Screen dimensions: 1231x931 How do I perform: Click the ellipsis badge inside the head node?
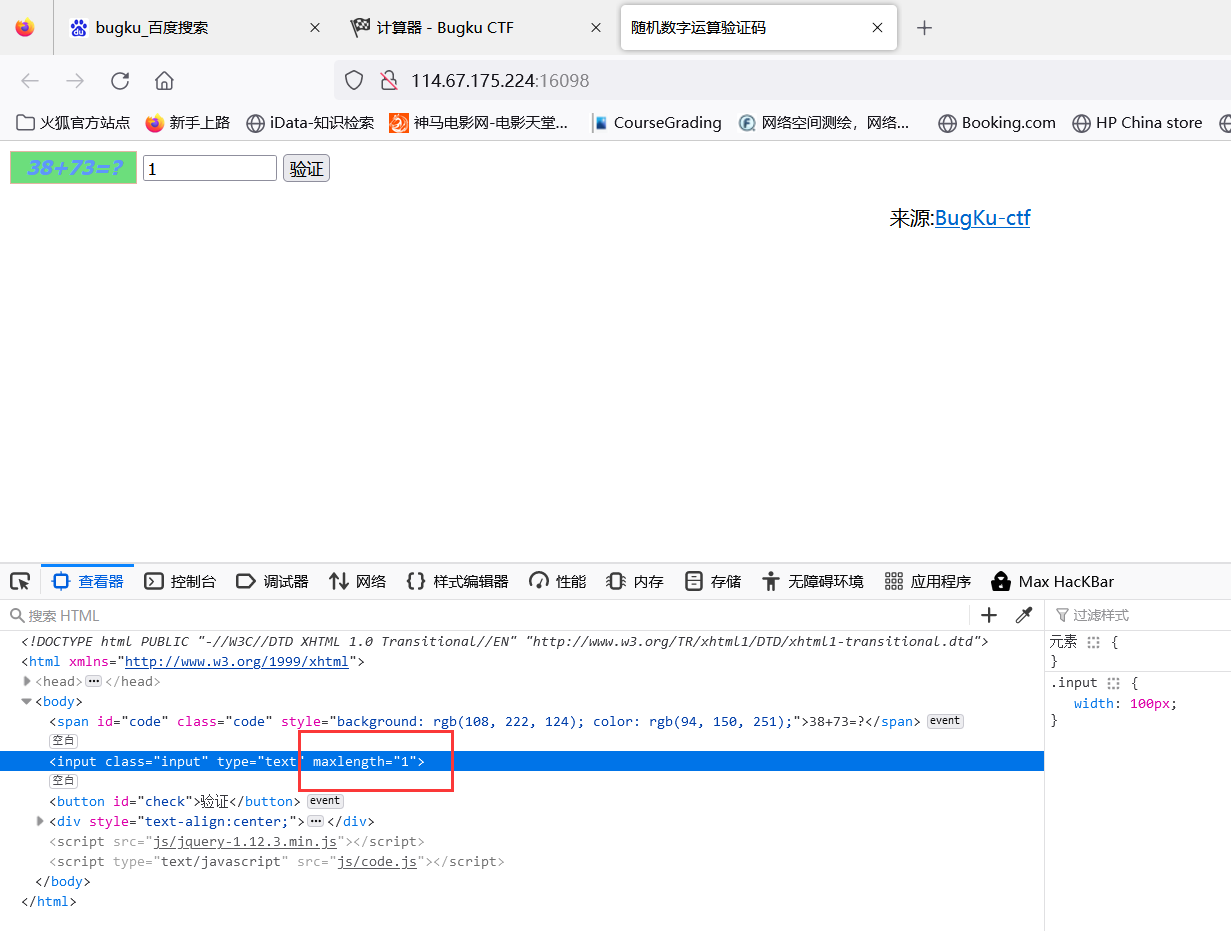(93, 681)
